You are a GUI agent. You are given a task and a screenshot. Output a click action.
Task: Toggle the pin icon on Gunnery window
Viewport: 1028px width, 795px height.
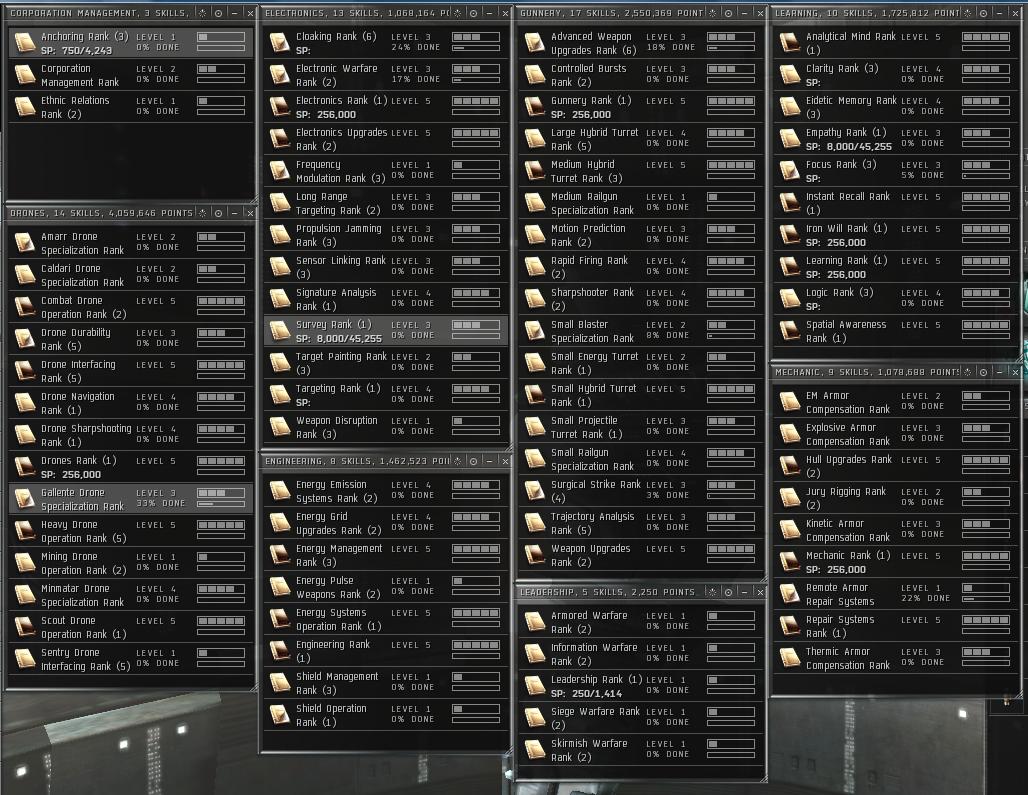[x=711, y=13]
